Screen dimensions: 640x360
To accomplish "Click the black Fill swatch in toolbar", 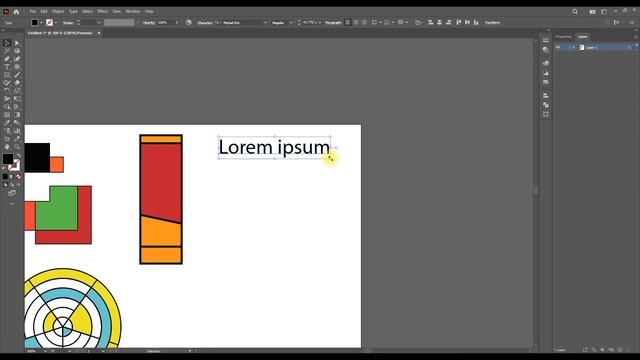I will pos(7,159).
